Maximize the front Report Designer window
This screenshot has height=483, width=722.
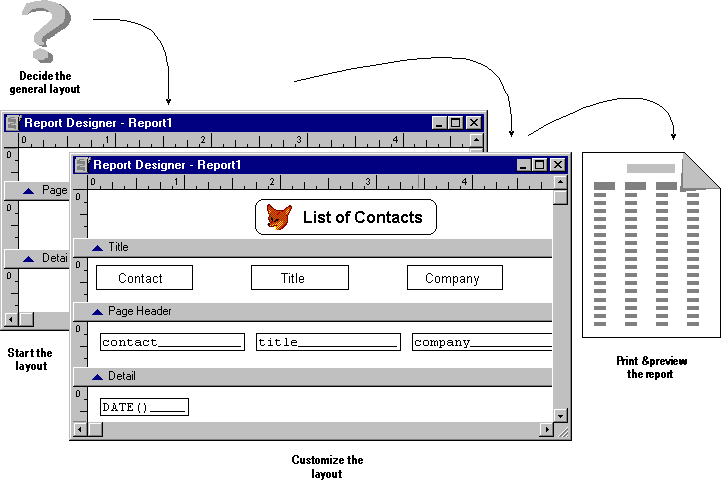click(x=540, y=165)
